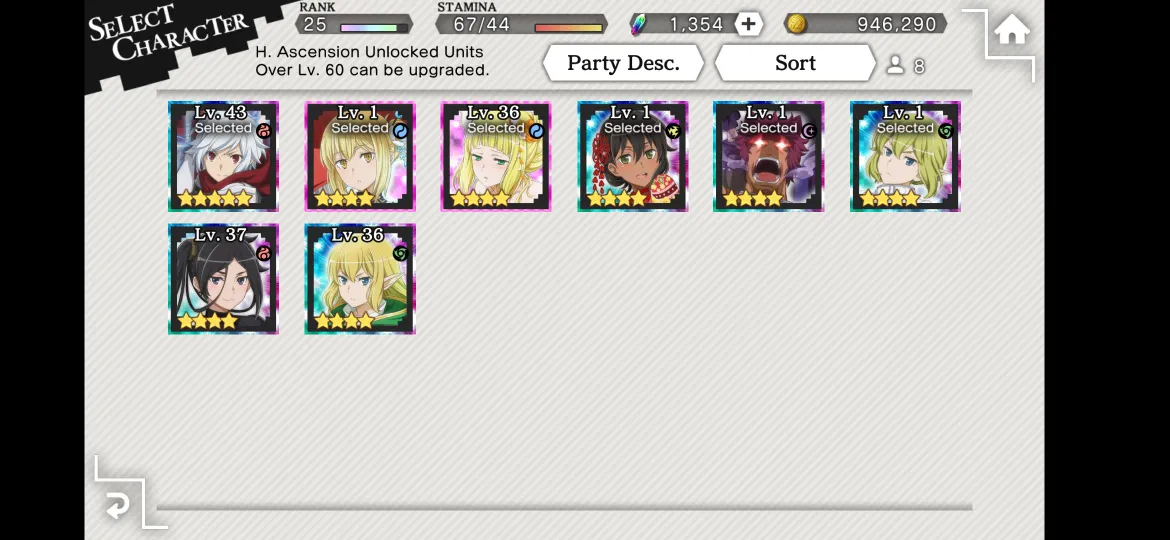Tap the rainbow gem currency icon

(638, 24)
